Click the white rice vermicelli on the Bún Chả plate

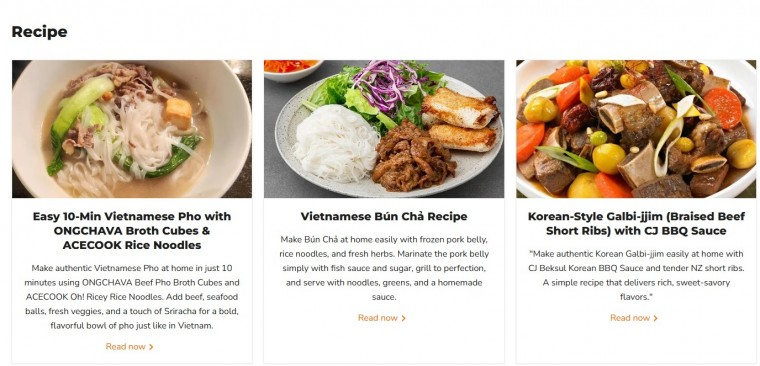click(335, 143)
